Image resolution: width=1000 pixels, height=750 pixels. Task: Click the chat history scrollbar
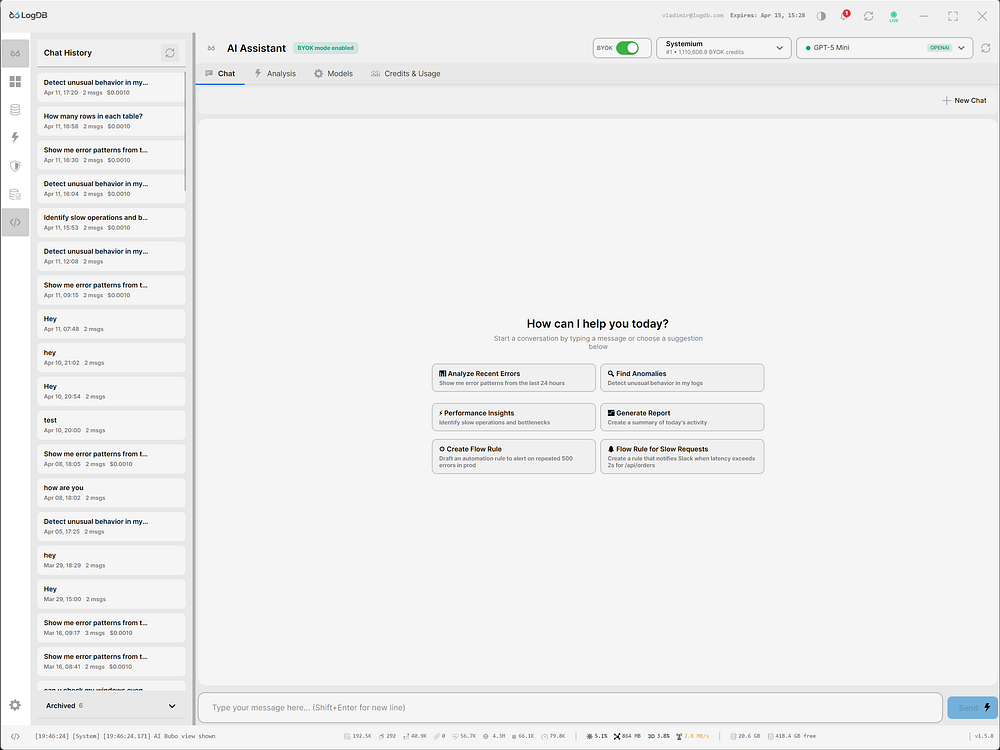click(x=185, y=131)
